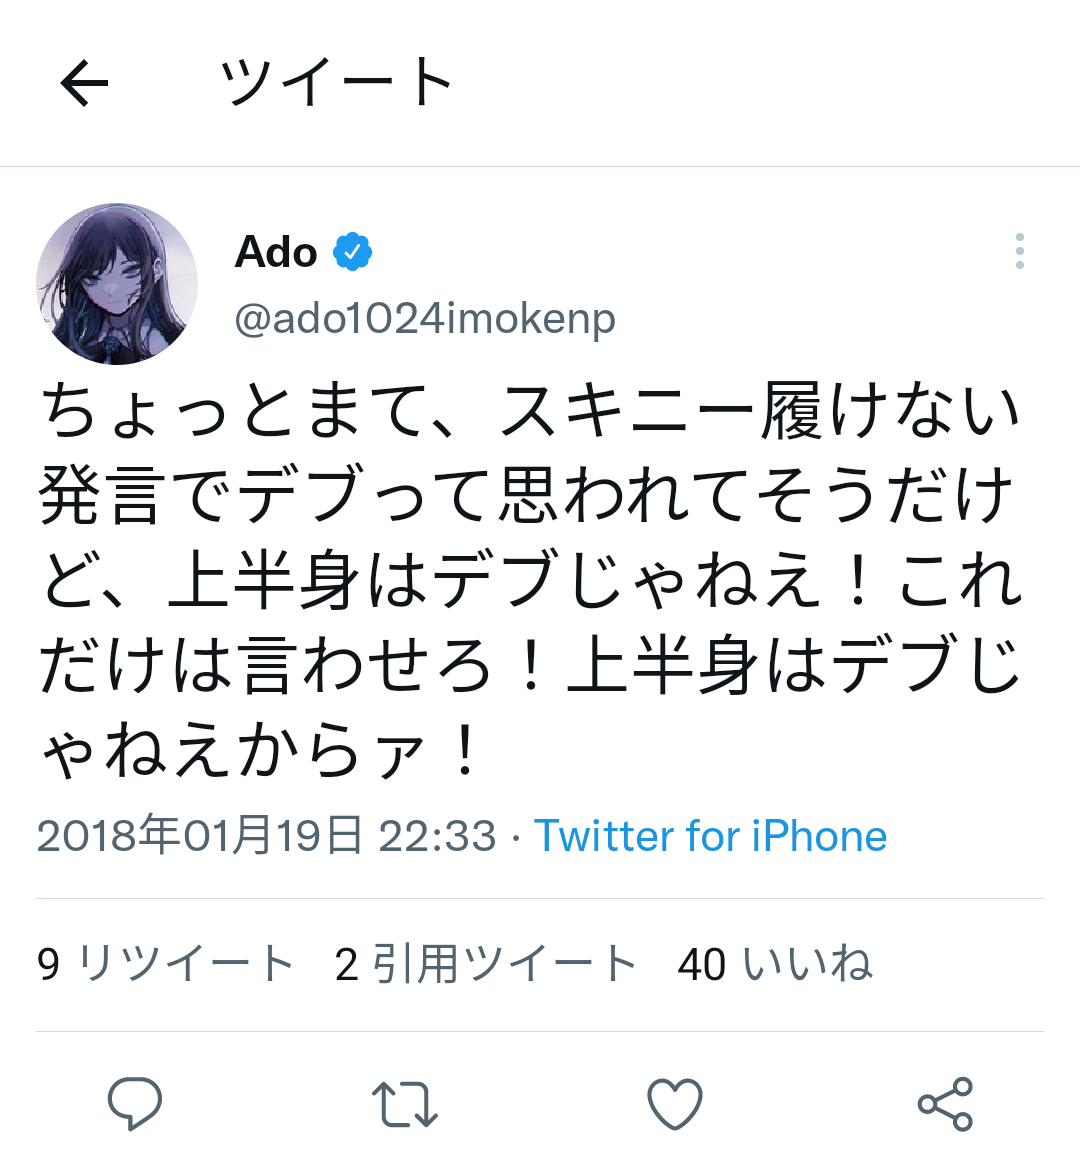1080x1169 pixels.
Task: Click the tweet's last line ゃねえからァ！
Action: (262, 752)
